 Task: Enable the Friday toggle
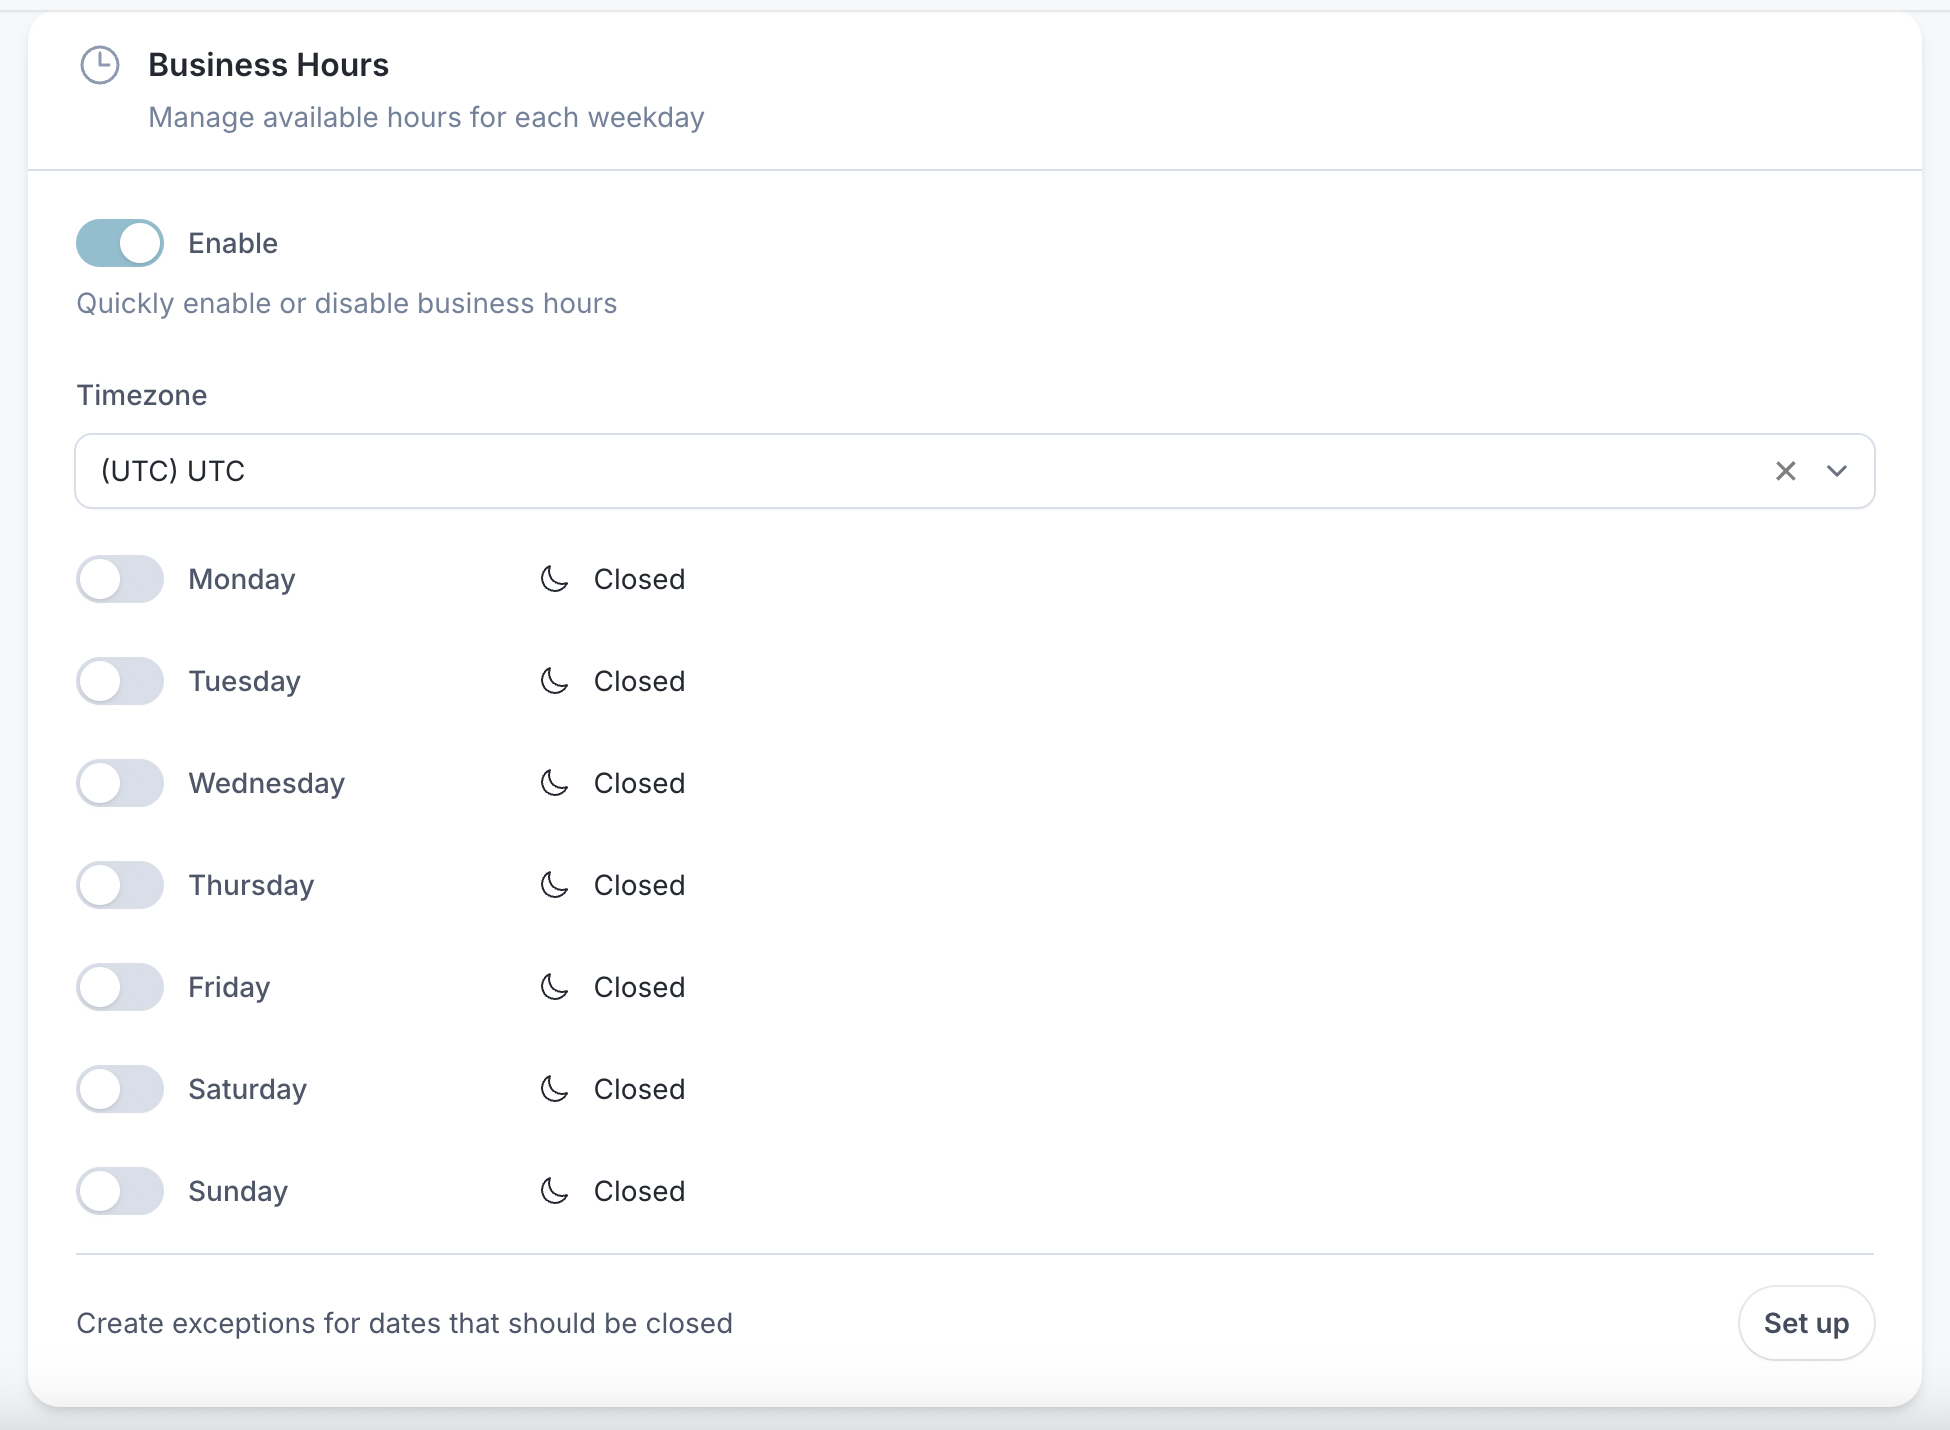pyautogui.click(x=119, y=987)
